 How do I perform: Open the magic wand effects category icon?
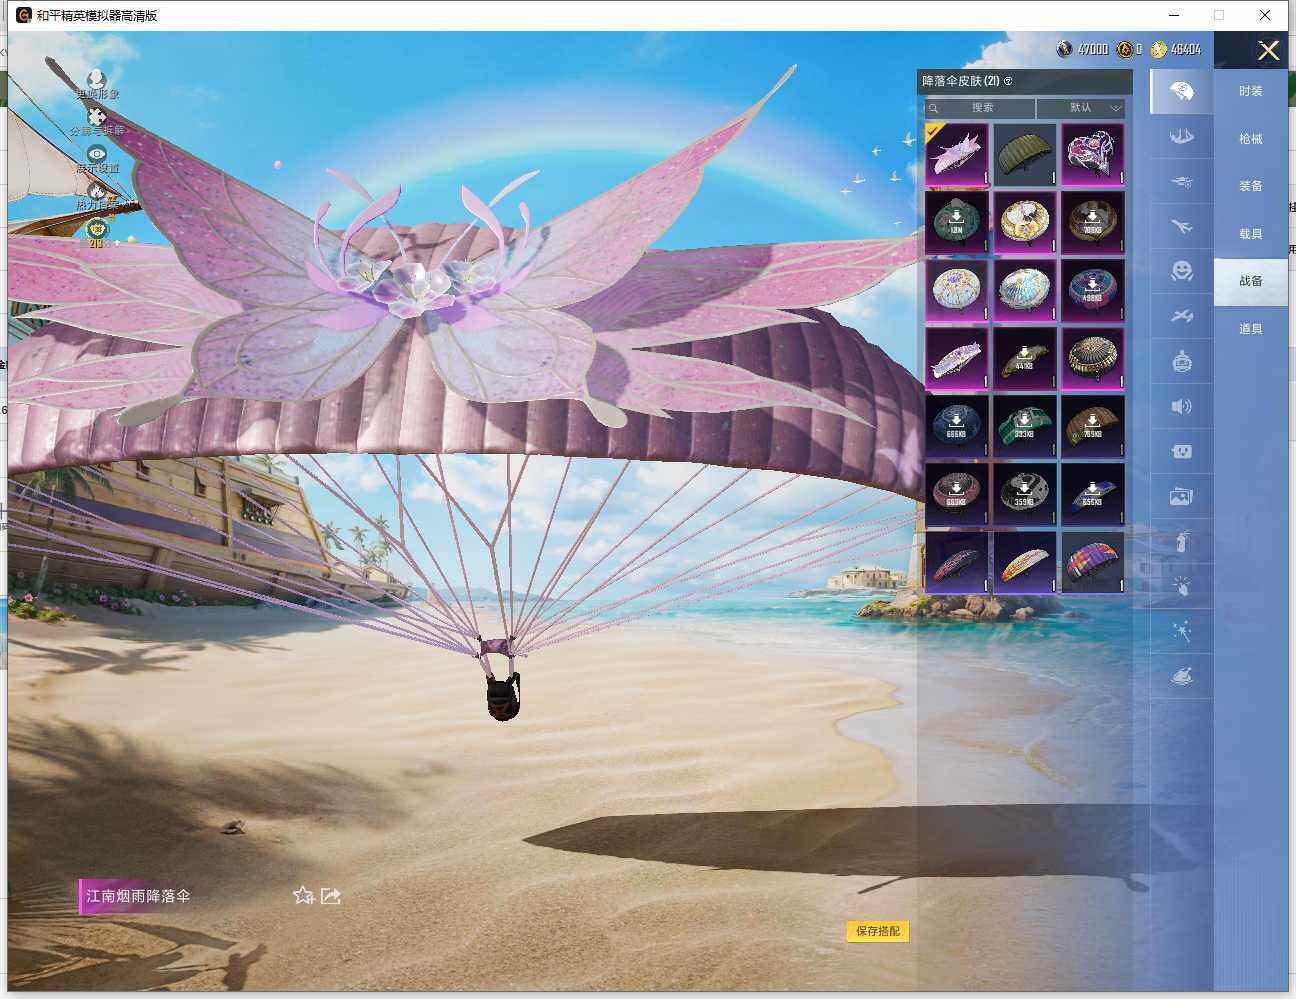point(1181,631)
